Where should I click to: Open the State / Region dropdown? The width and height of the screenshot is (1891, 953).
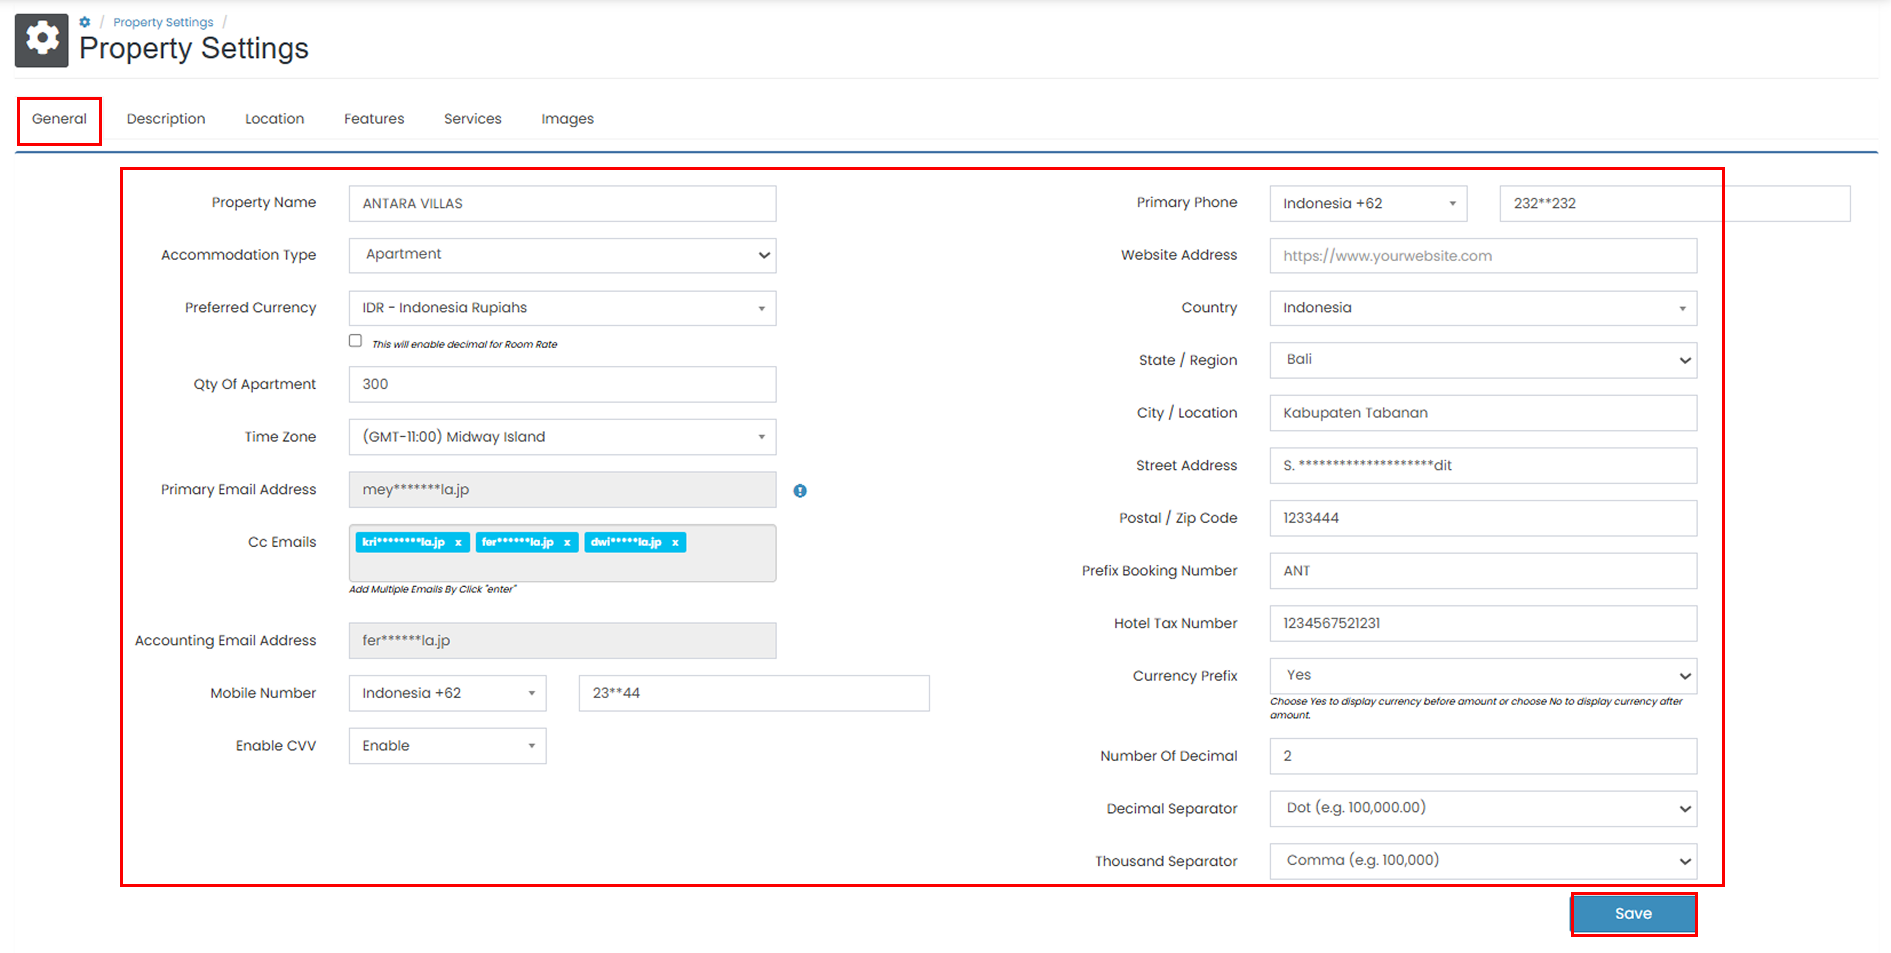[x=1483, y=360]
